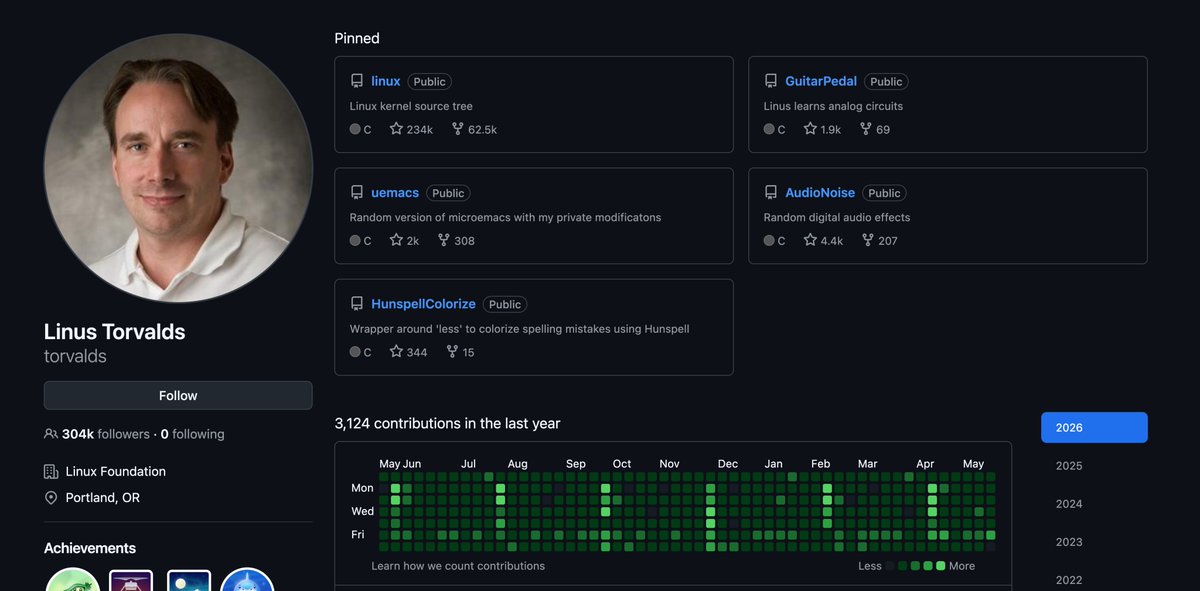Click the Achievements heading
Image resolution: width=1200 pixels, height=591 pixels.
90,548
